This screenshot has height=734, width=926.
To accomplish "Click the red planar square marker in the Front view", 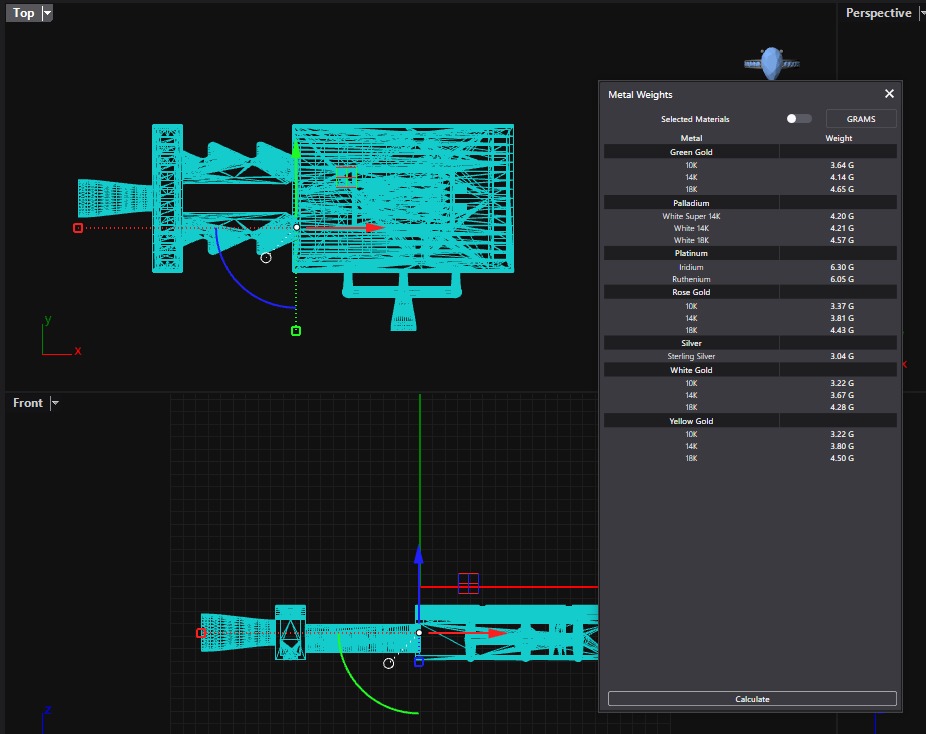I will (x=468, y=583).
